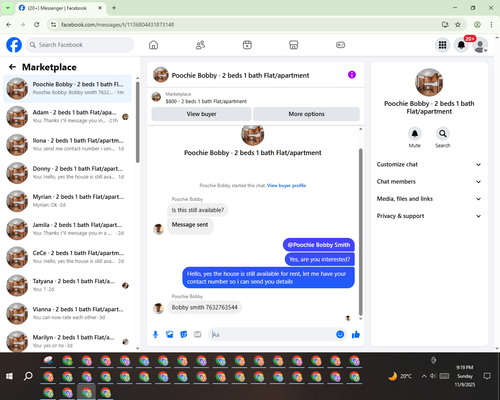The image size is (500, 400).
Task: Search in conversation via magnifier icon
Action: click(x=443, y=134)
